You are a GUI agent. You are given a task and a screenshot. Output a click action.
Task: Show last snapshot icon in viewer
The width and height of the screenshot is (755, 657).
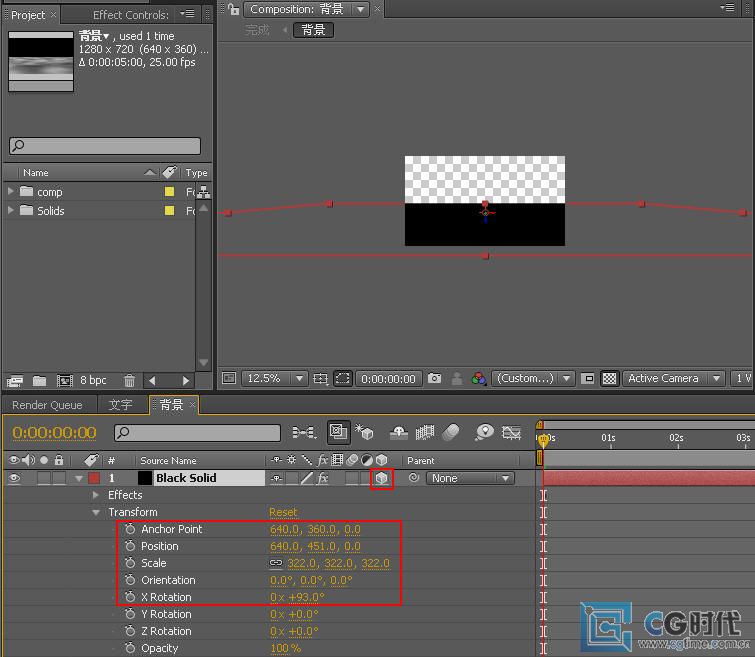click(457, 379)
